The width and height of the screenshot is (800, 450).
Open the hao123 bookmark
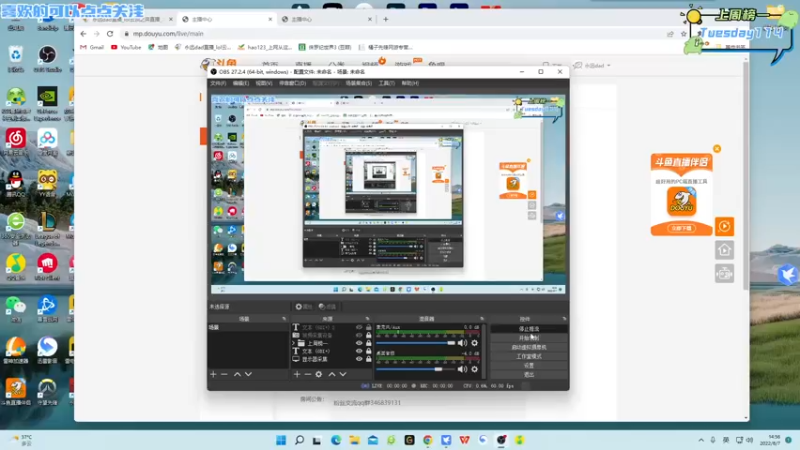(265, 47)
